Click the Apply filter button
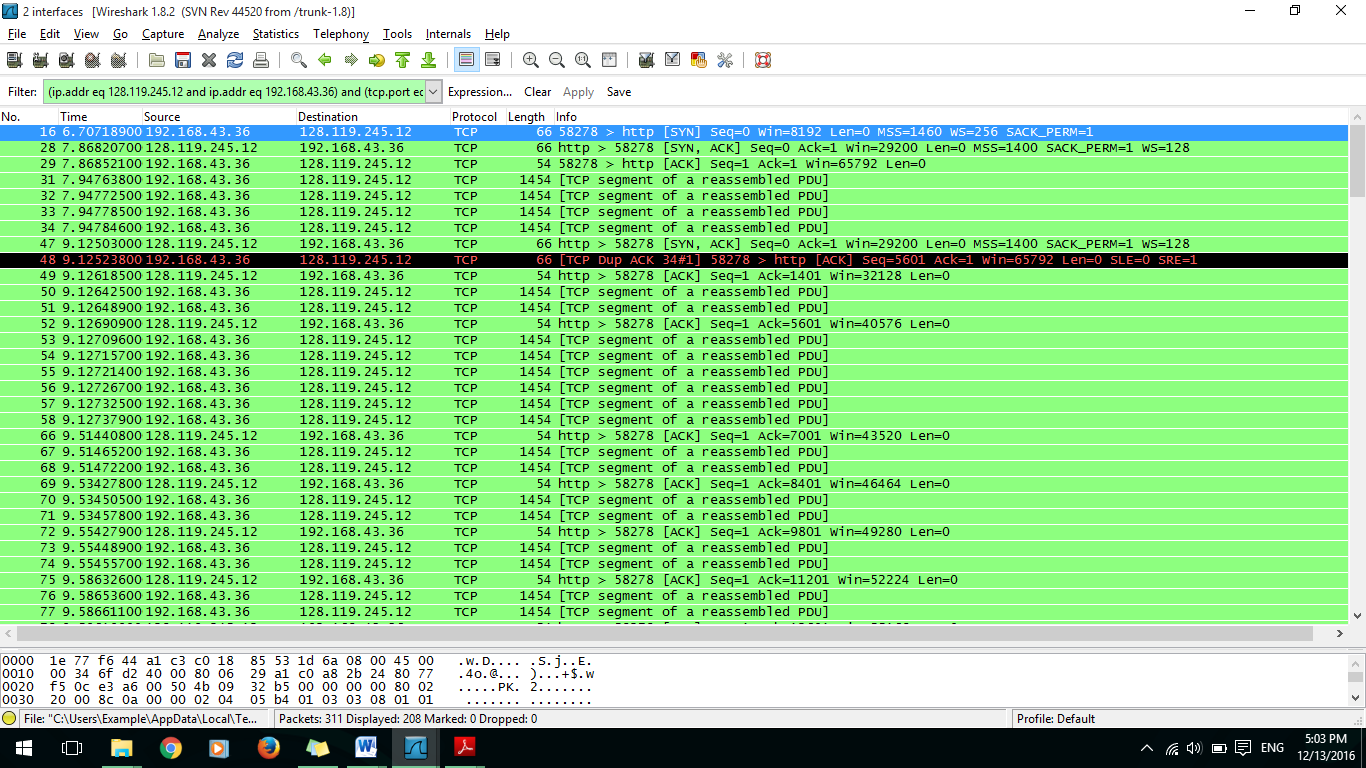The image size is (1366, 768). tap(578, 92)
